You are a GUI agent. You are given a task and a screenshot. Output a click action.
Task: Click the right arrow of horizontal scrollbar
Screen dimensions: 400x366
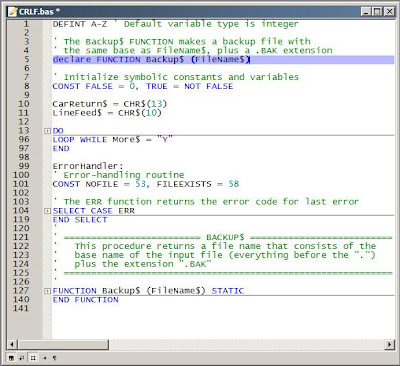click(x=389, y=344)
